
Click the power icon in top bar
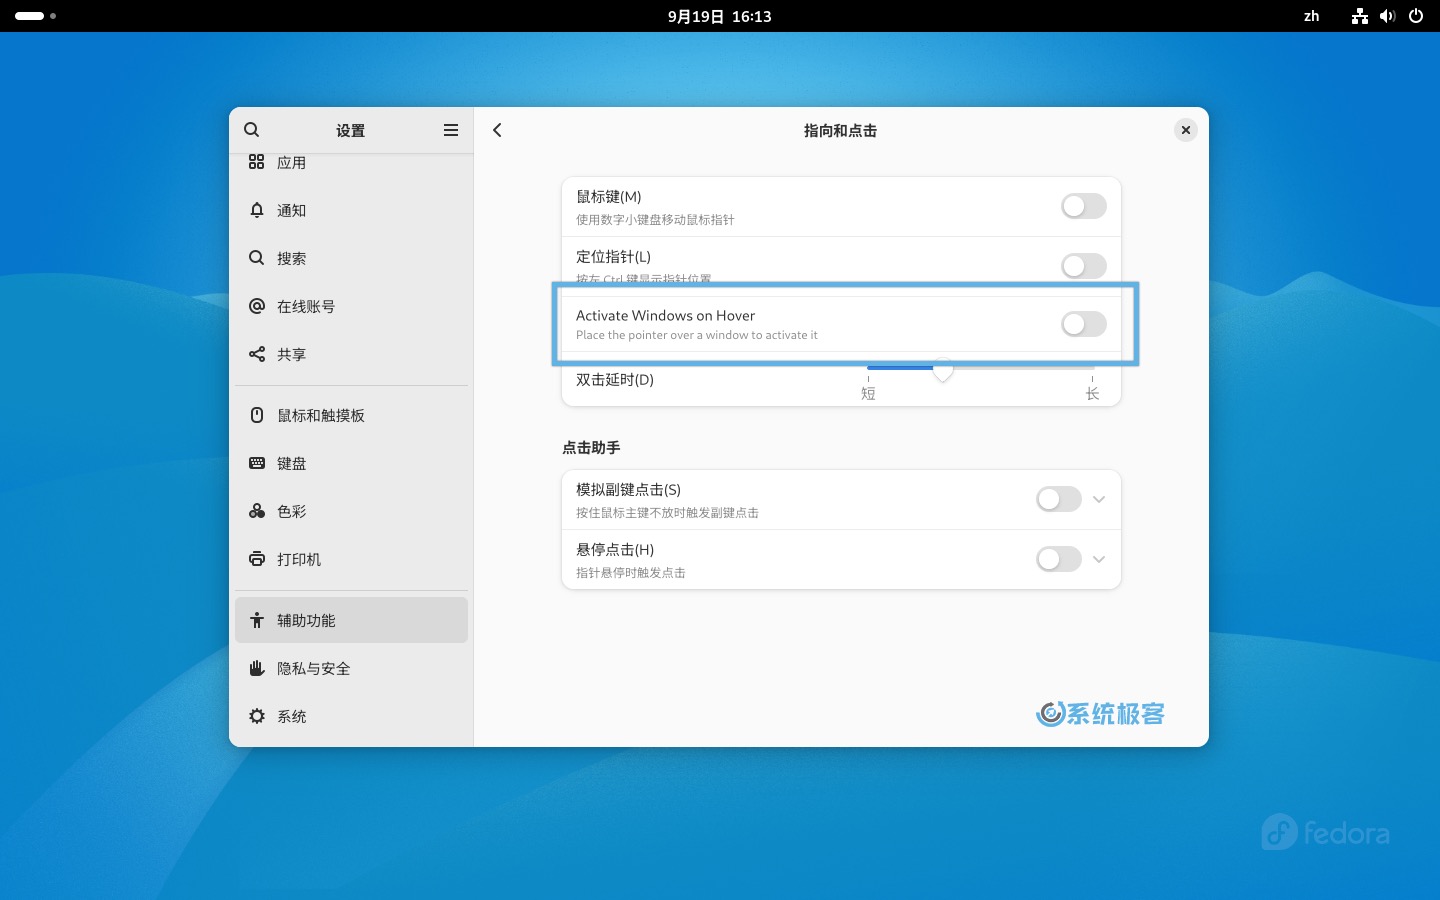coord(1416,16)
